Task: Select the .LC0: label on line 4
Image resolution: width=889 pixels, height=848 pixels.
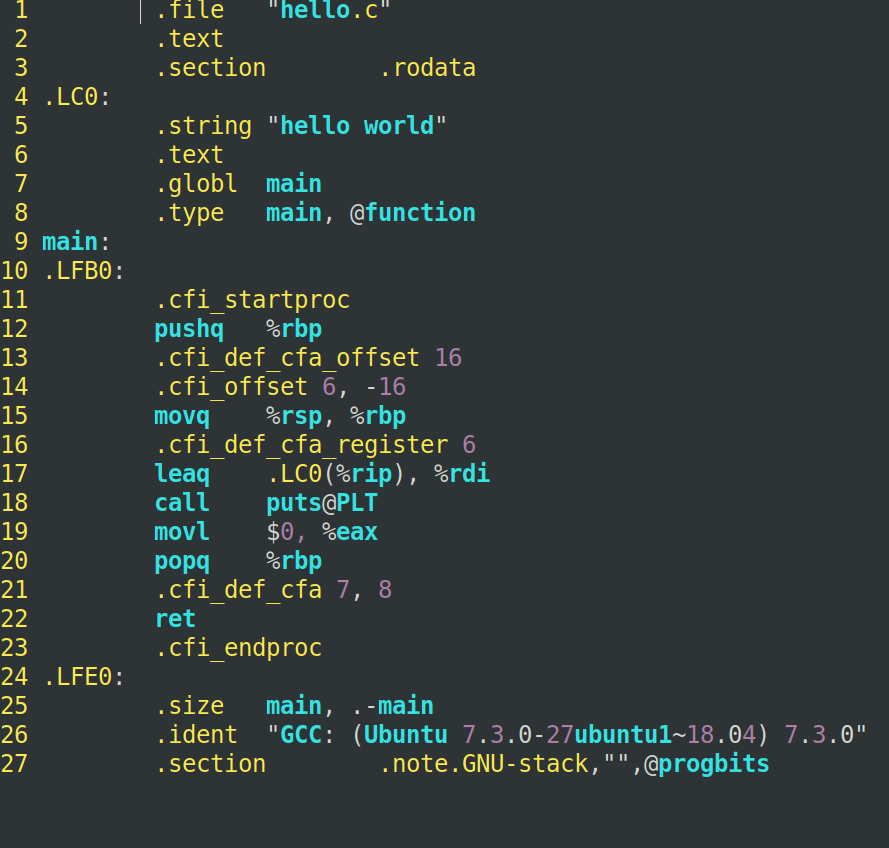Action: pos(77,97)
